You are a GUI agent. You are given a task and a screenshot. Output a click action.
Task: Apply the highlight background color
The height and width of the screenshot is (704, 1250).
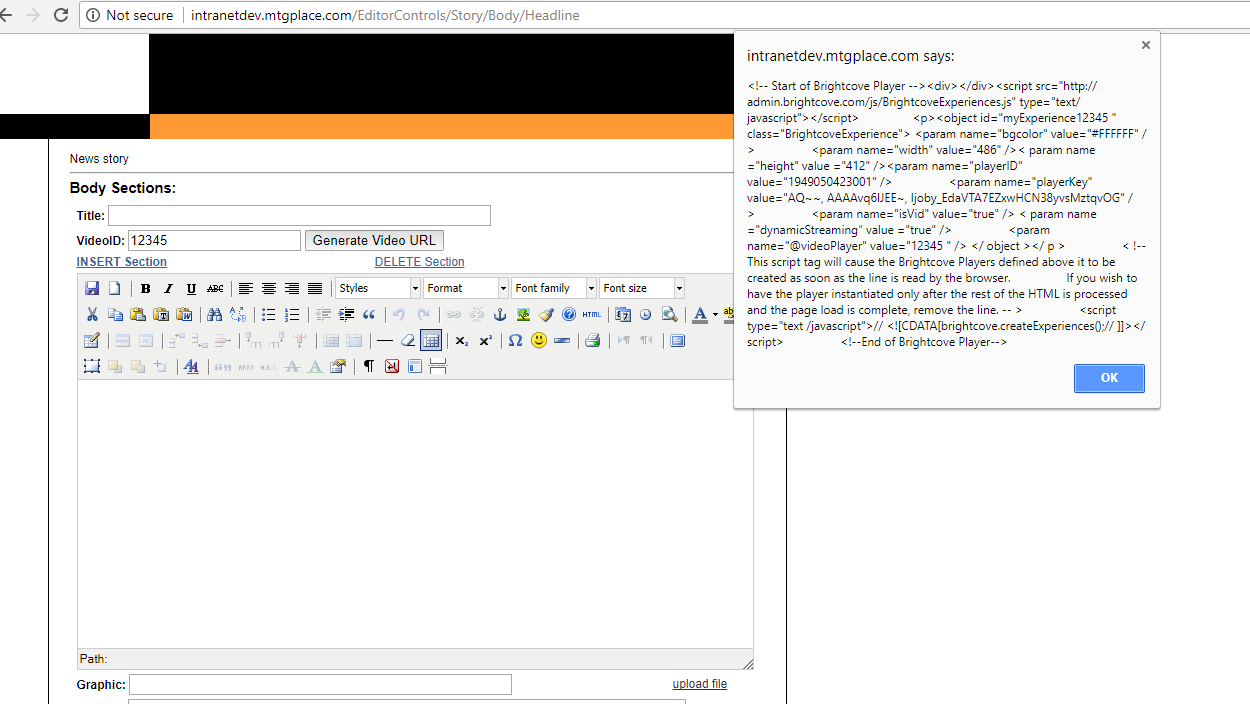[x=729, y=314]
